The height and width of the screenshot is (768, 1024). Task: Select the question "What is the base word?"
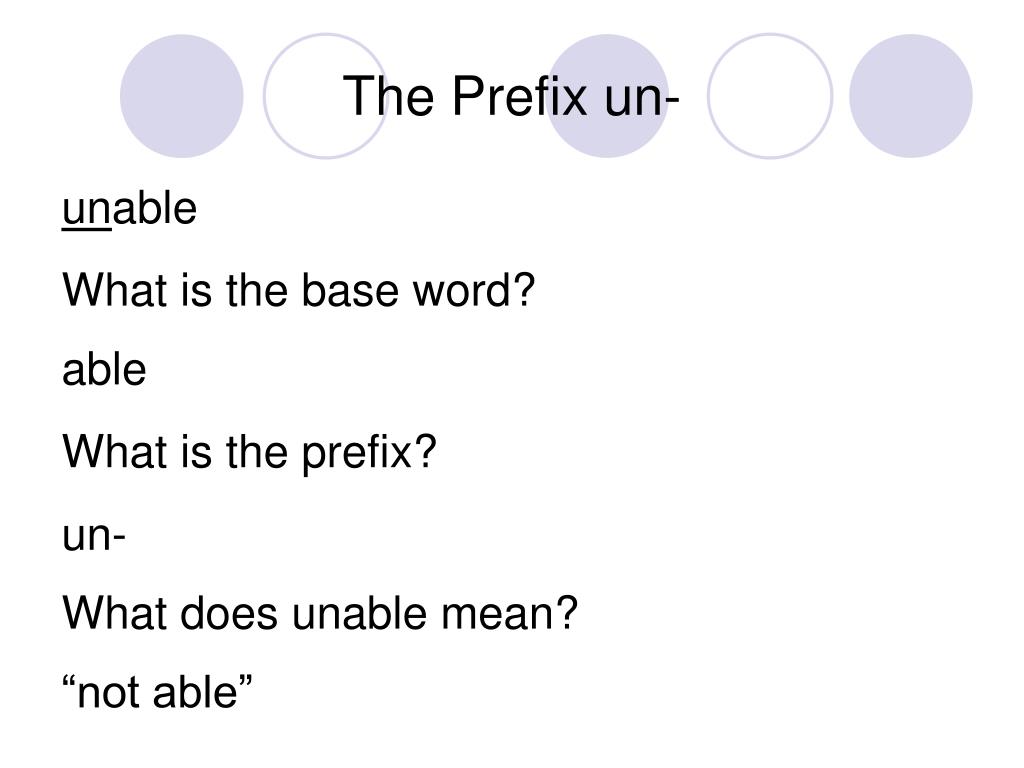pos(298,290)
